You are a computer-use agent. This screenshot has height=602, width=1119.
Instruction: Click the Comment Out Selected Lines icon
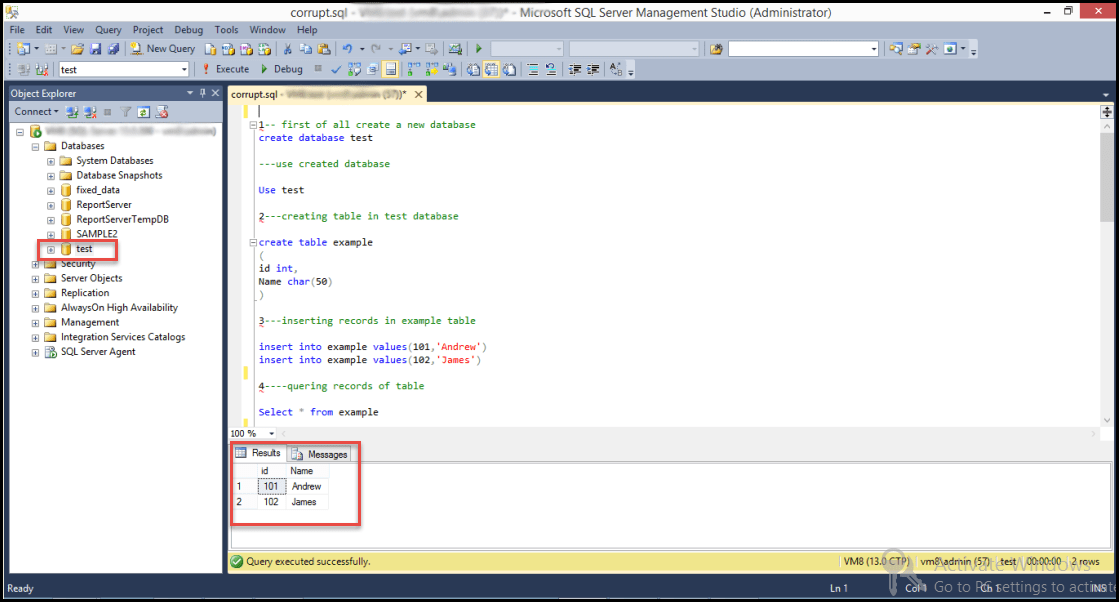(x=531, y=69)
